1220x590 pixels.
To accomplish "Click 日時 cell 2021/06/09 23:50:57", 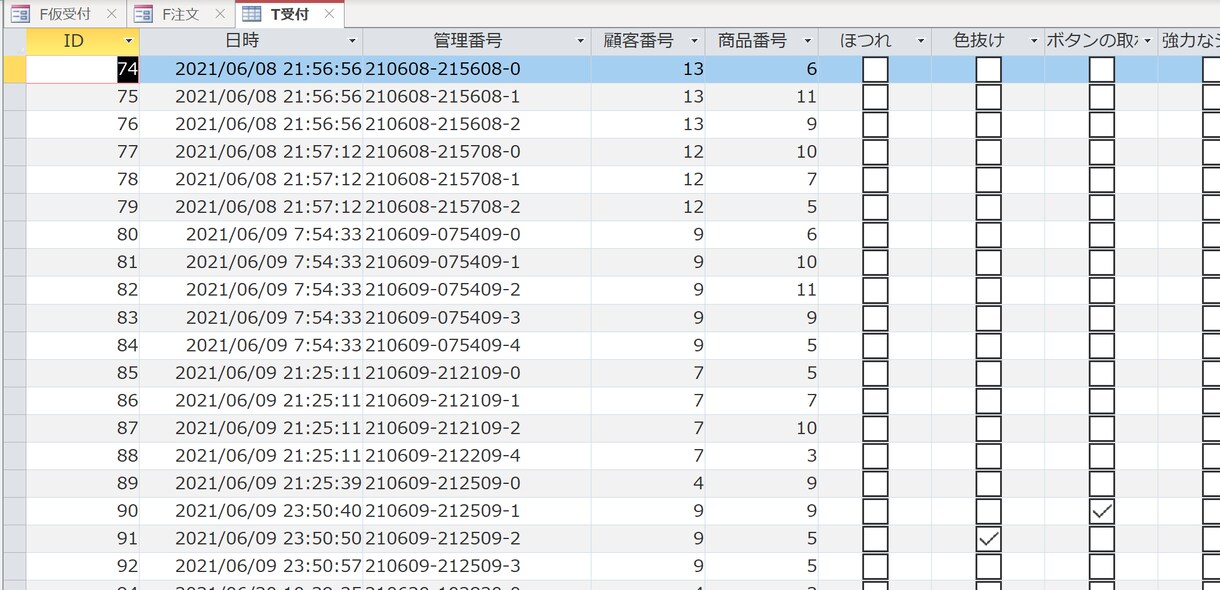I will pos(251,566).
